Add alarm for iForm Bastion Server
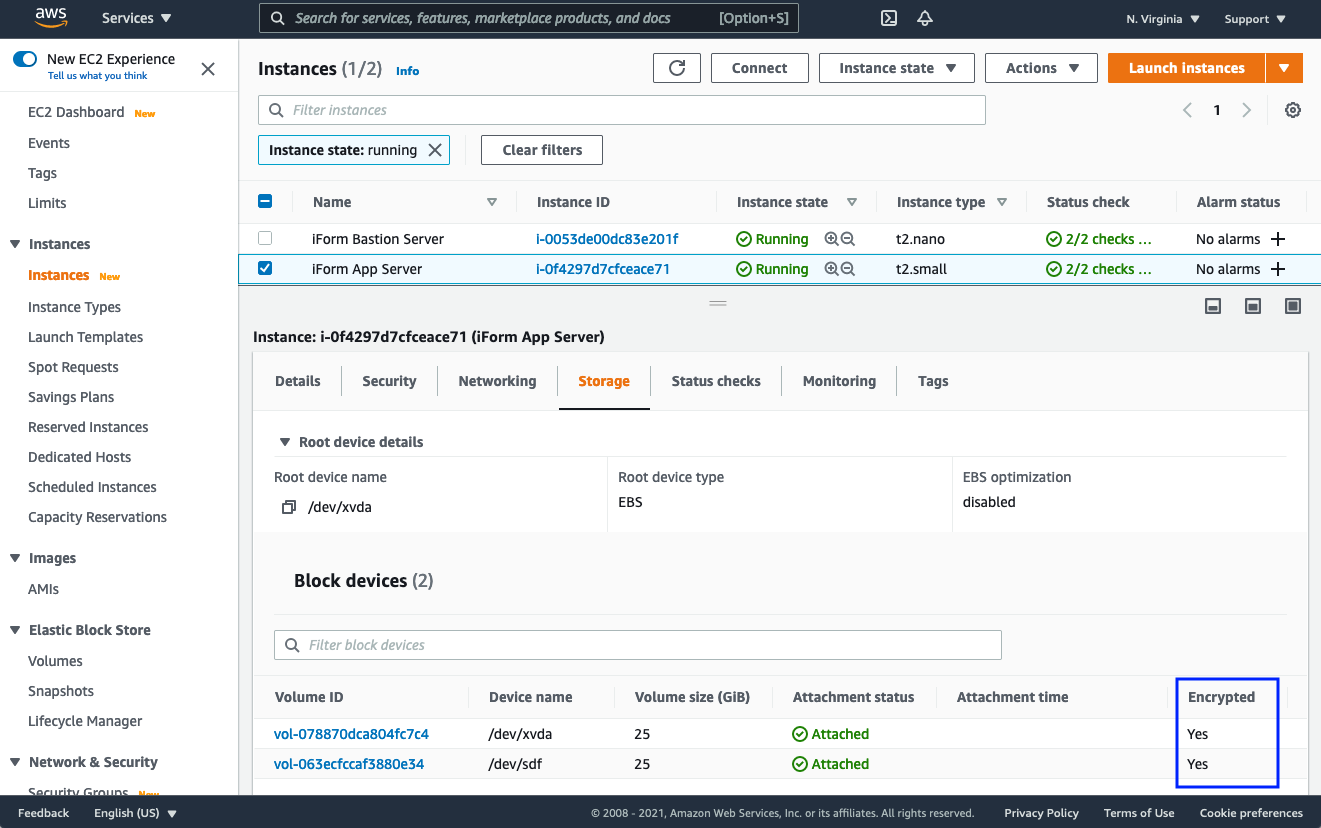Screen dimensions: 1321x828 (1277, 239)
